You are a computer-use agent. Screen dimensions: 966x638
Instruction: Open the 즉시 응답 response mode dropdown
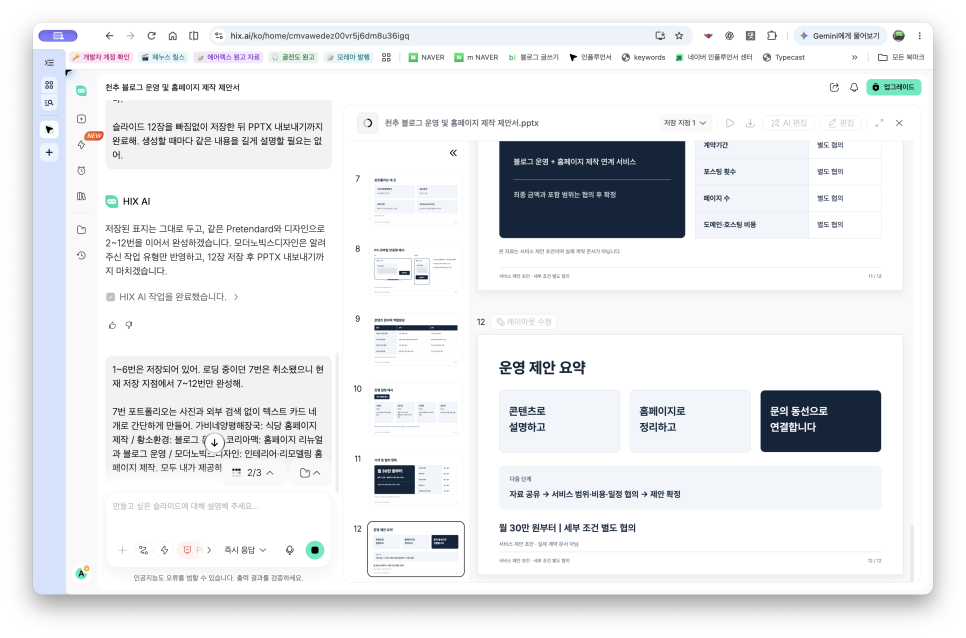point(245,550)
